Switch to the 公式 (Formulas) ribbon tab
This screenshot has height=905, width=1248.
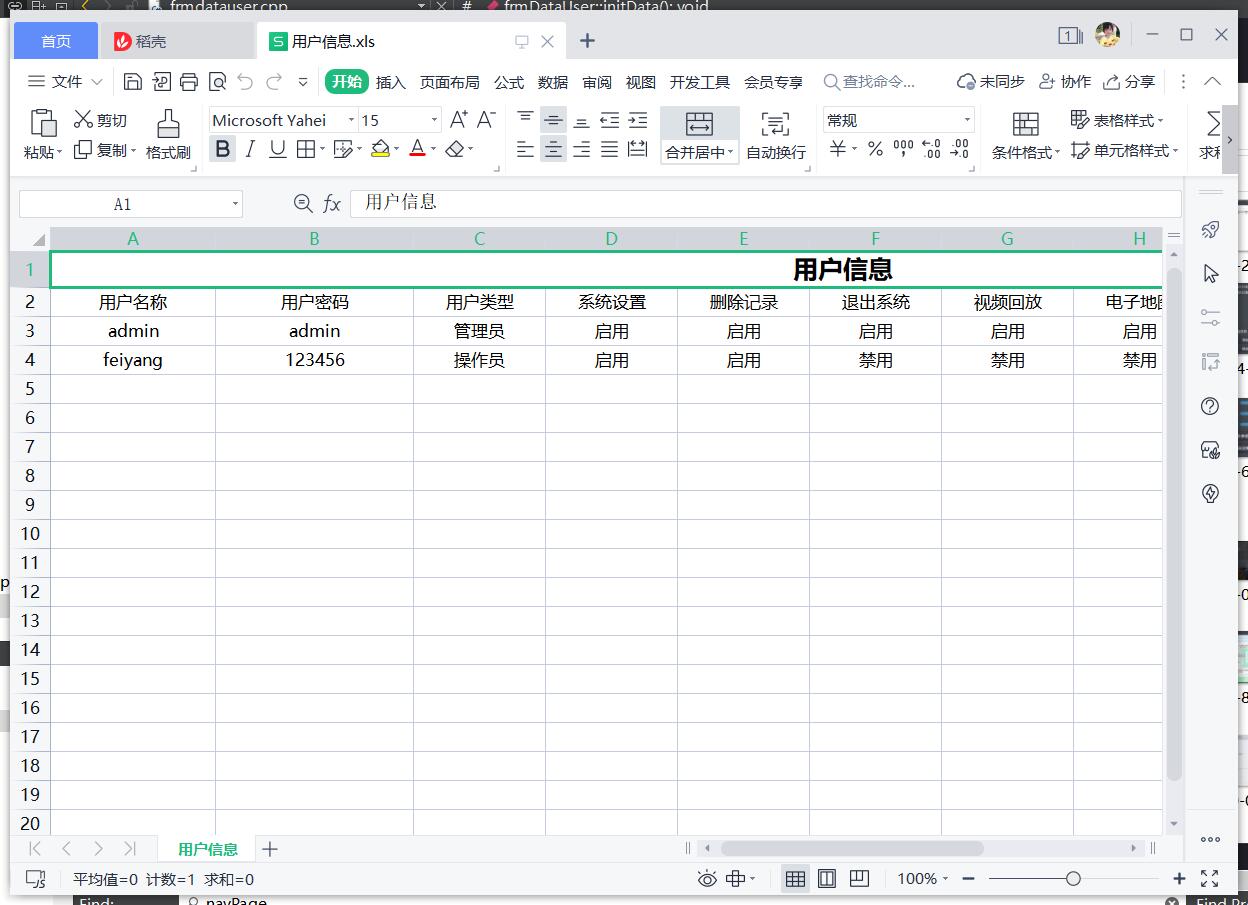click(x=508, y=82)
